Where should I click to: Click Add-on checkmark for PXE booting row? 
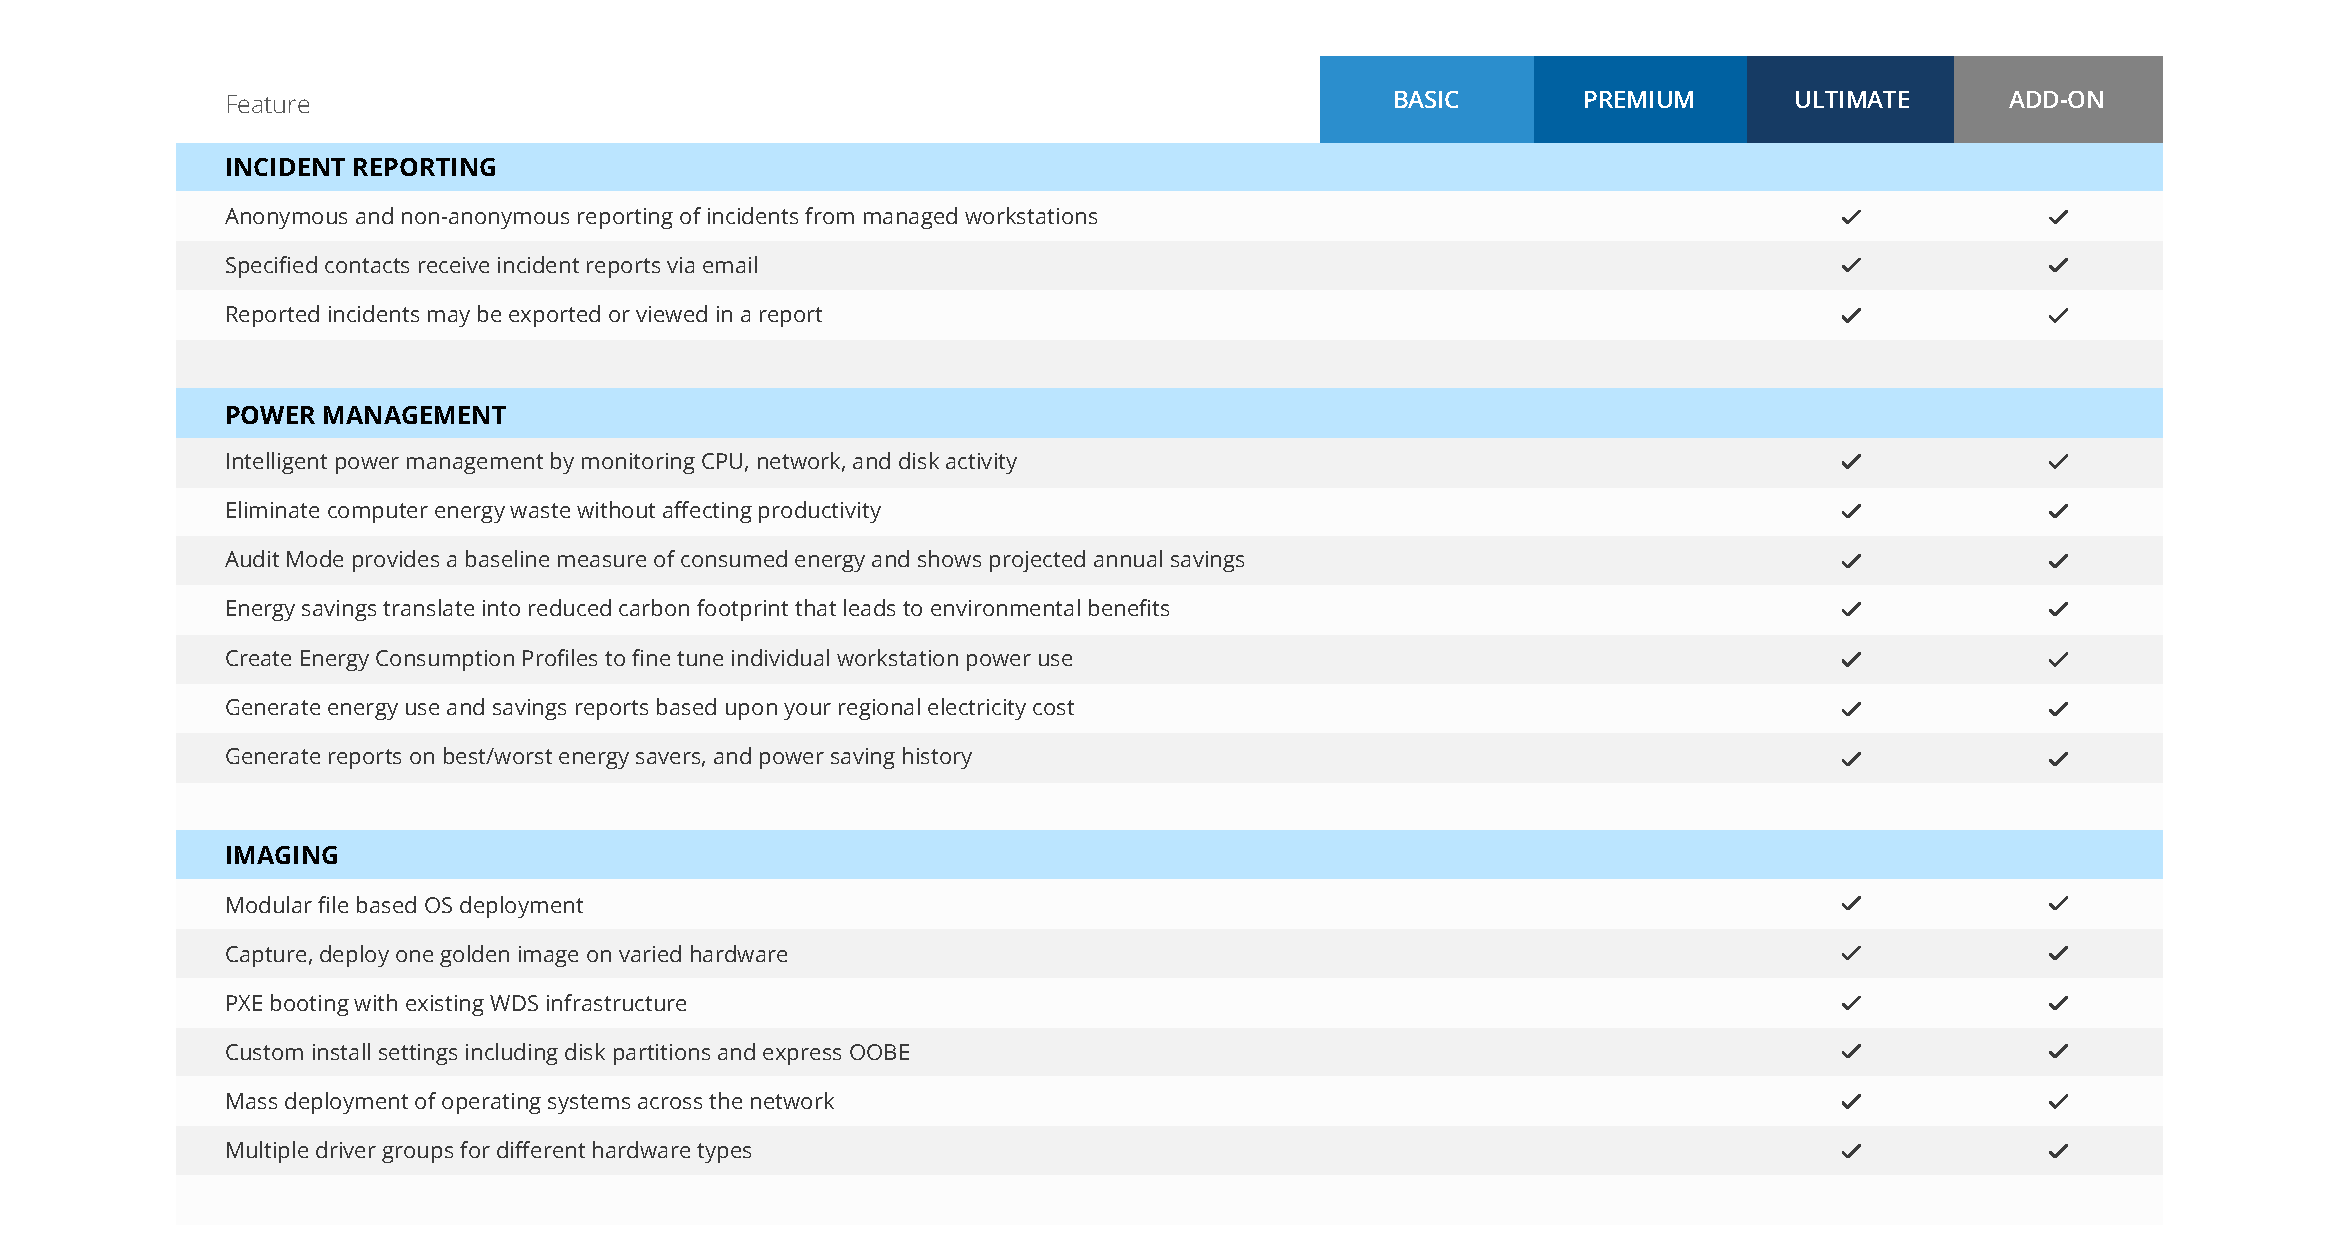(2057, 1003)
